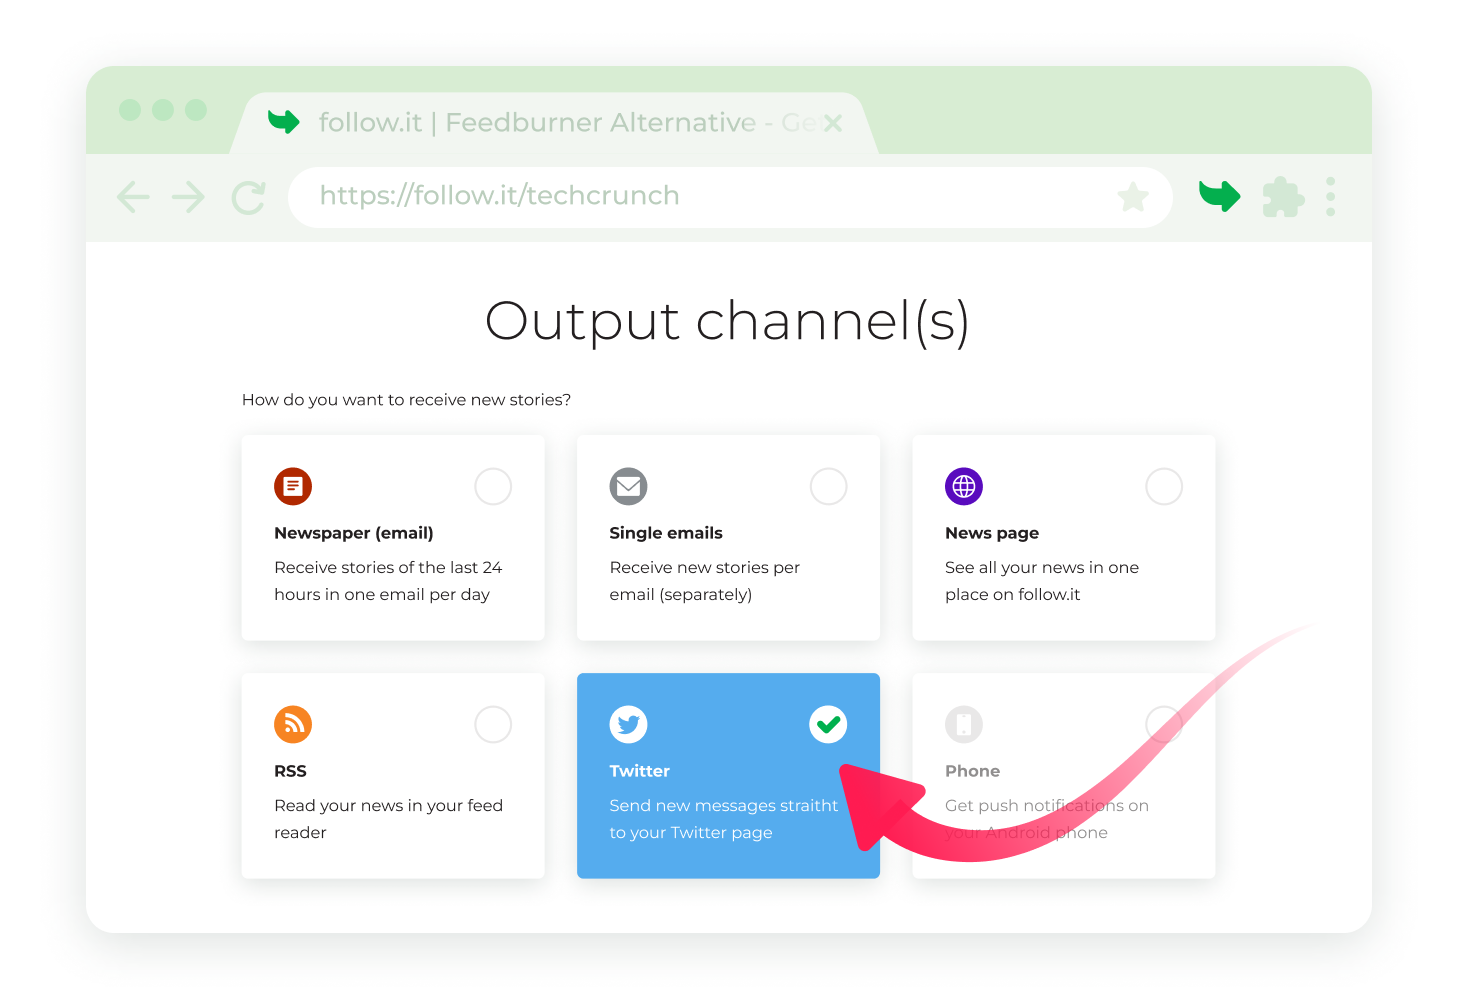
Task: Uncheck the Twitter green checkmark
Action: (829, 724)
